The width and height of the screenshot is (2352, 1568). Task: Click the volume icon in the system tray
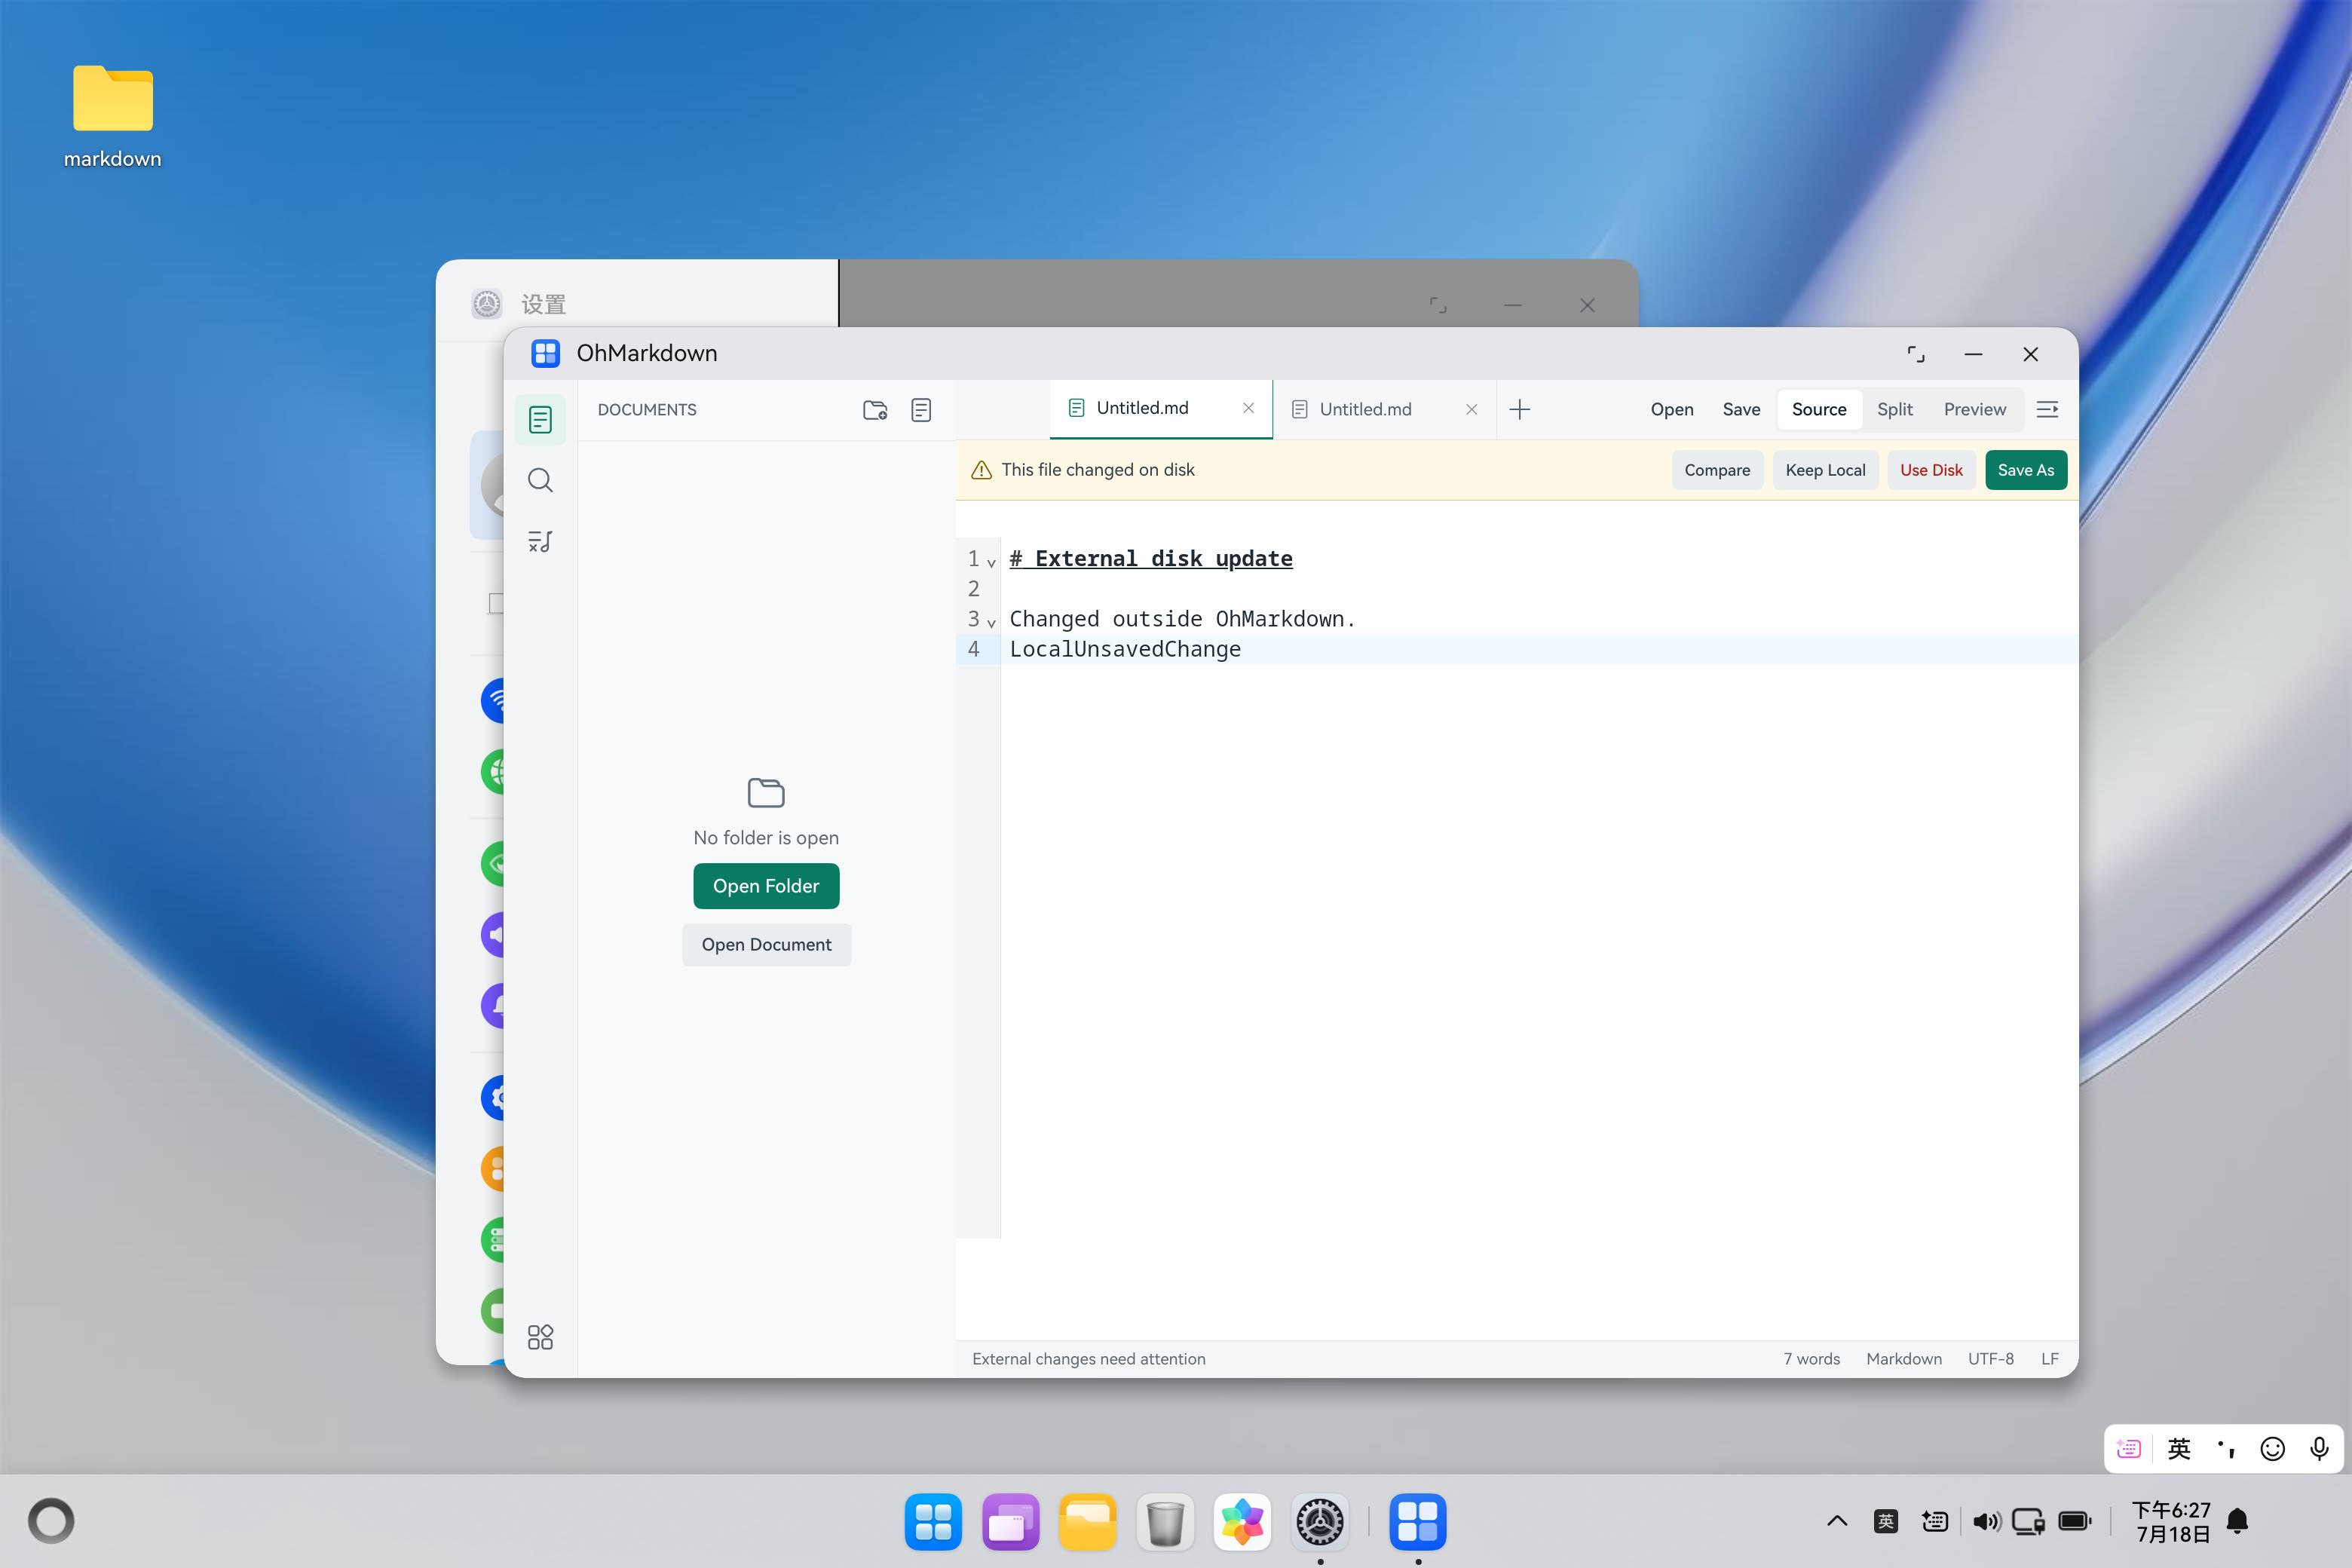click(x=1986, y=1522)
